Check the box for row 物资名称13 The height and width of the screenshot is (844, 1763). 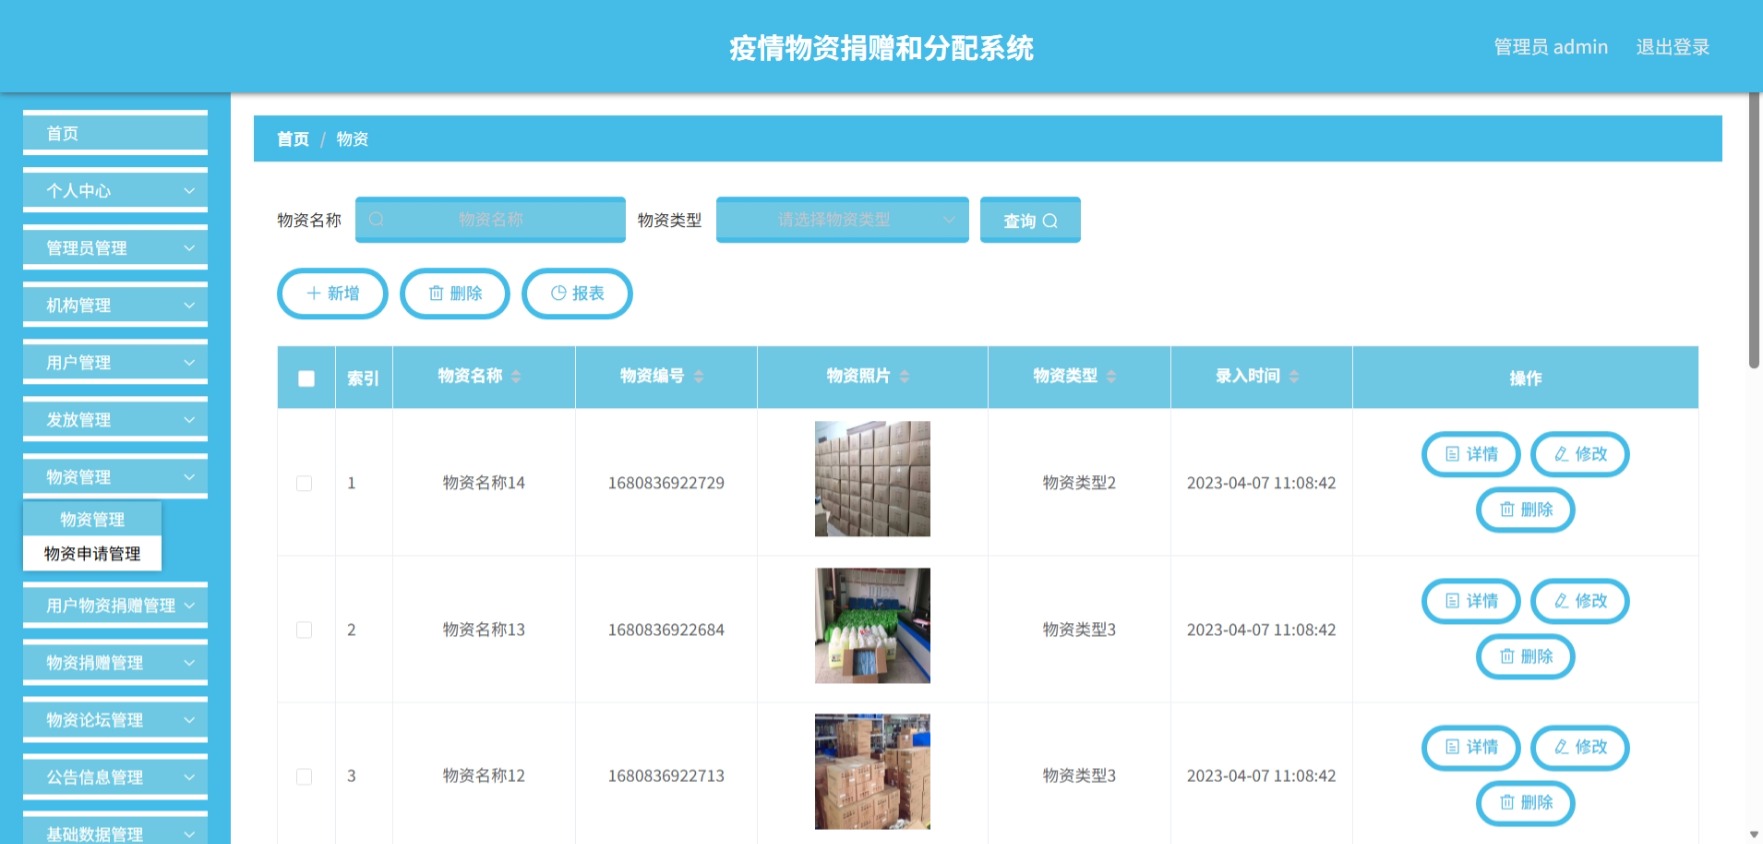click(x=304, y=630)
